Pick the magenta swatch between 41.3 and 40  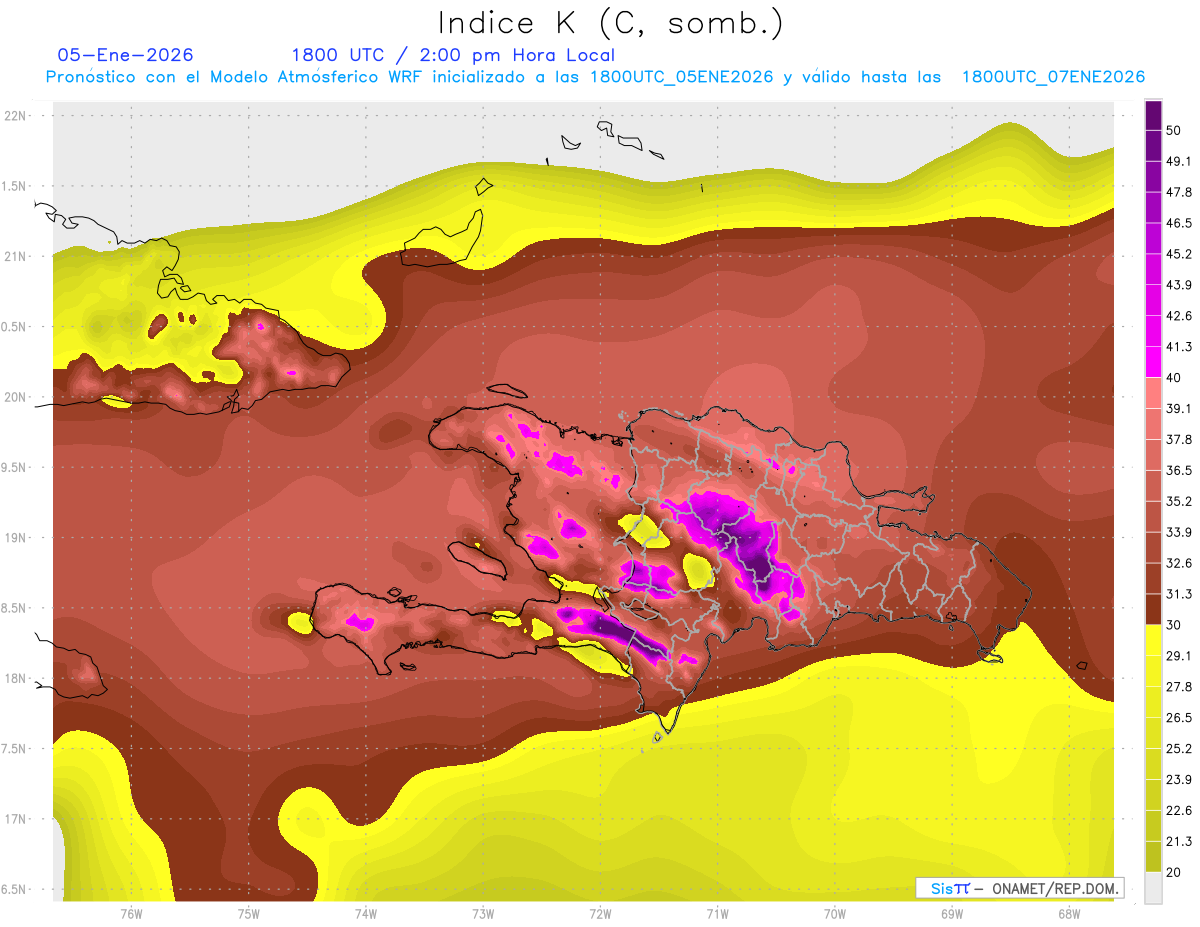click(1153, 362)
